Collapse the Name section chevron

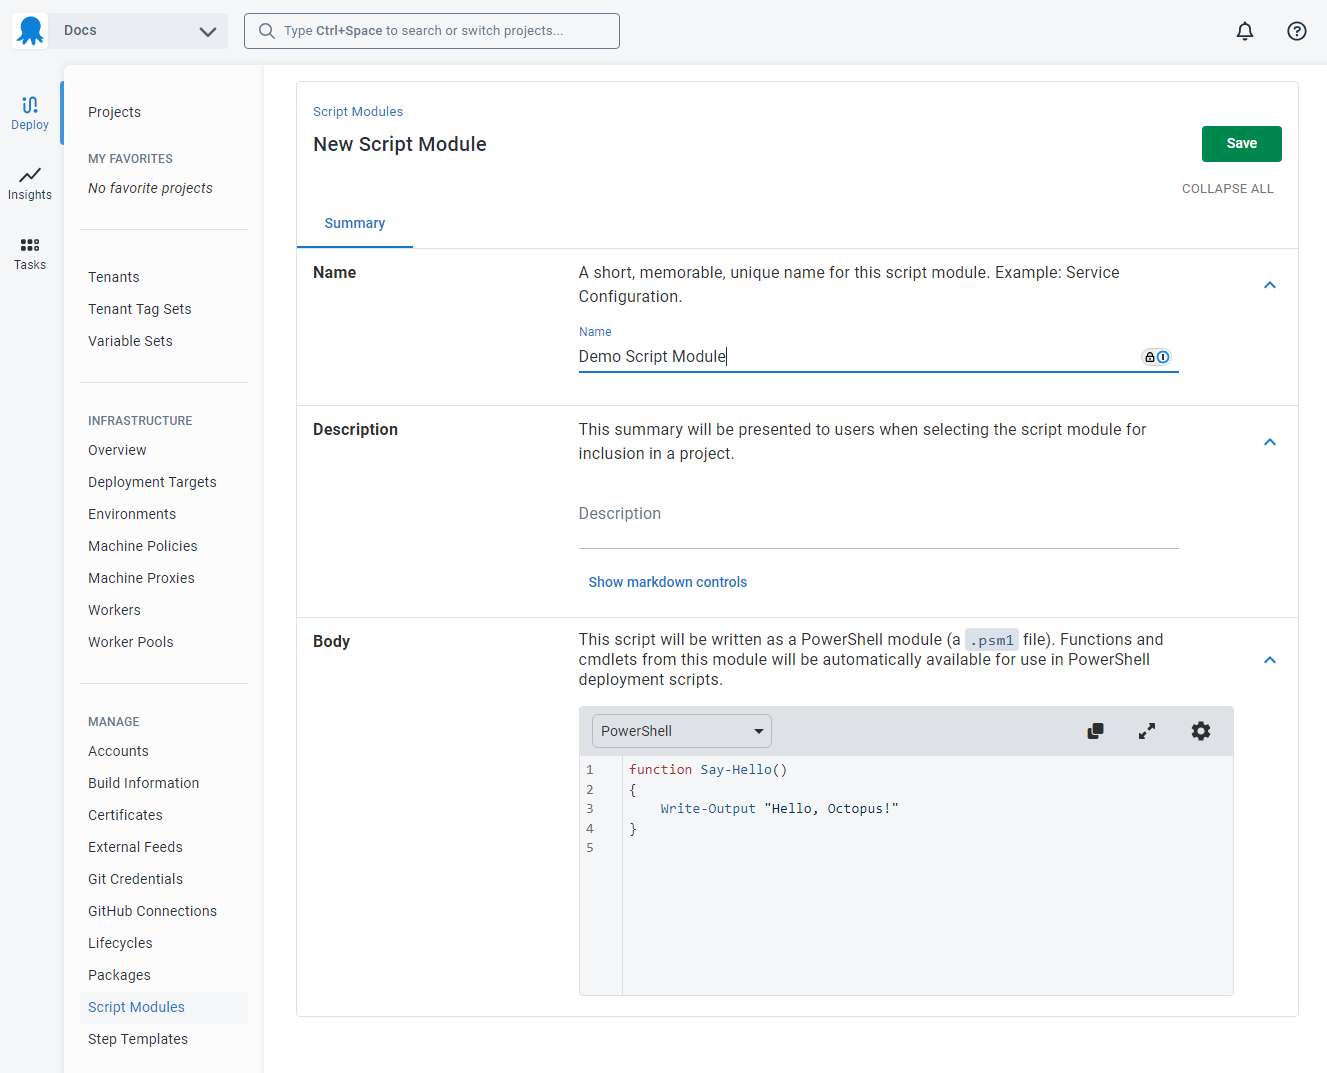[x=1270, y=285]
